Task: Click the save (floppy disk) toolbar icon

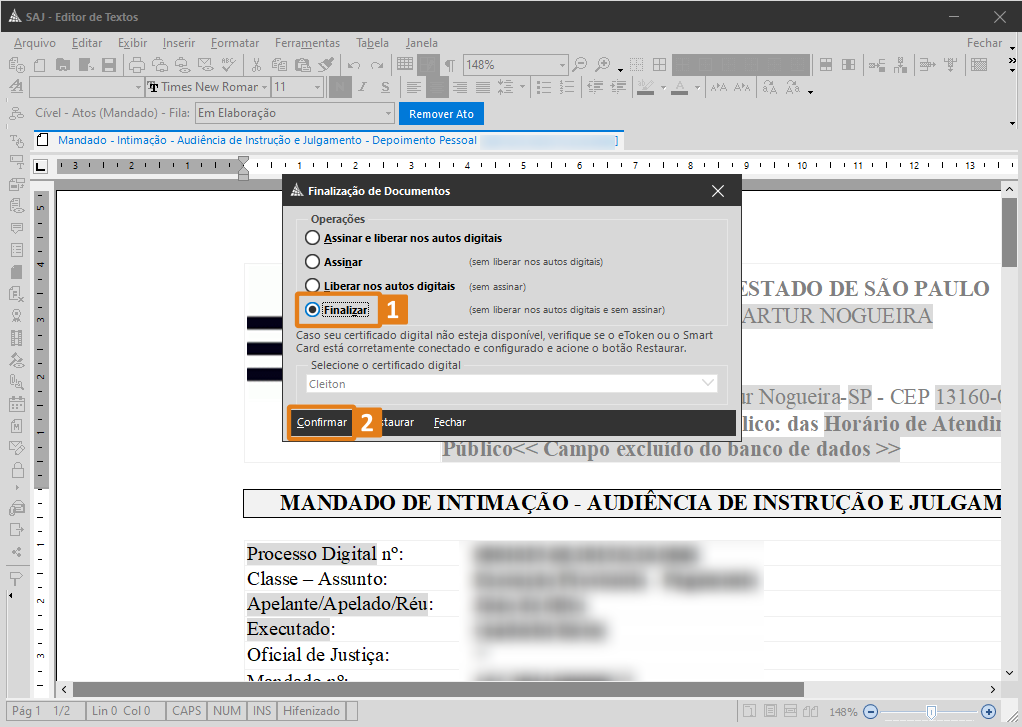Action: 109,65
